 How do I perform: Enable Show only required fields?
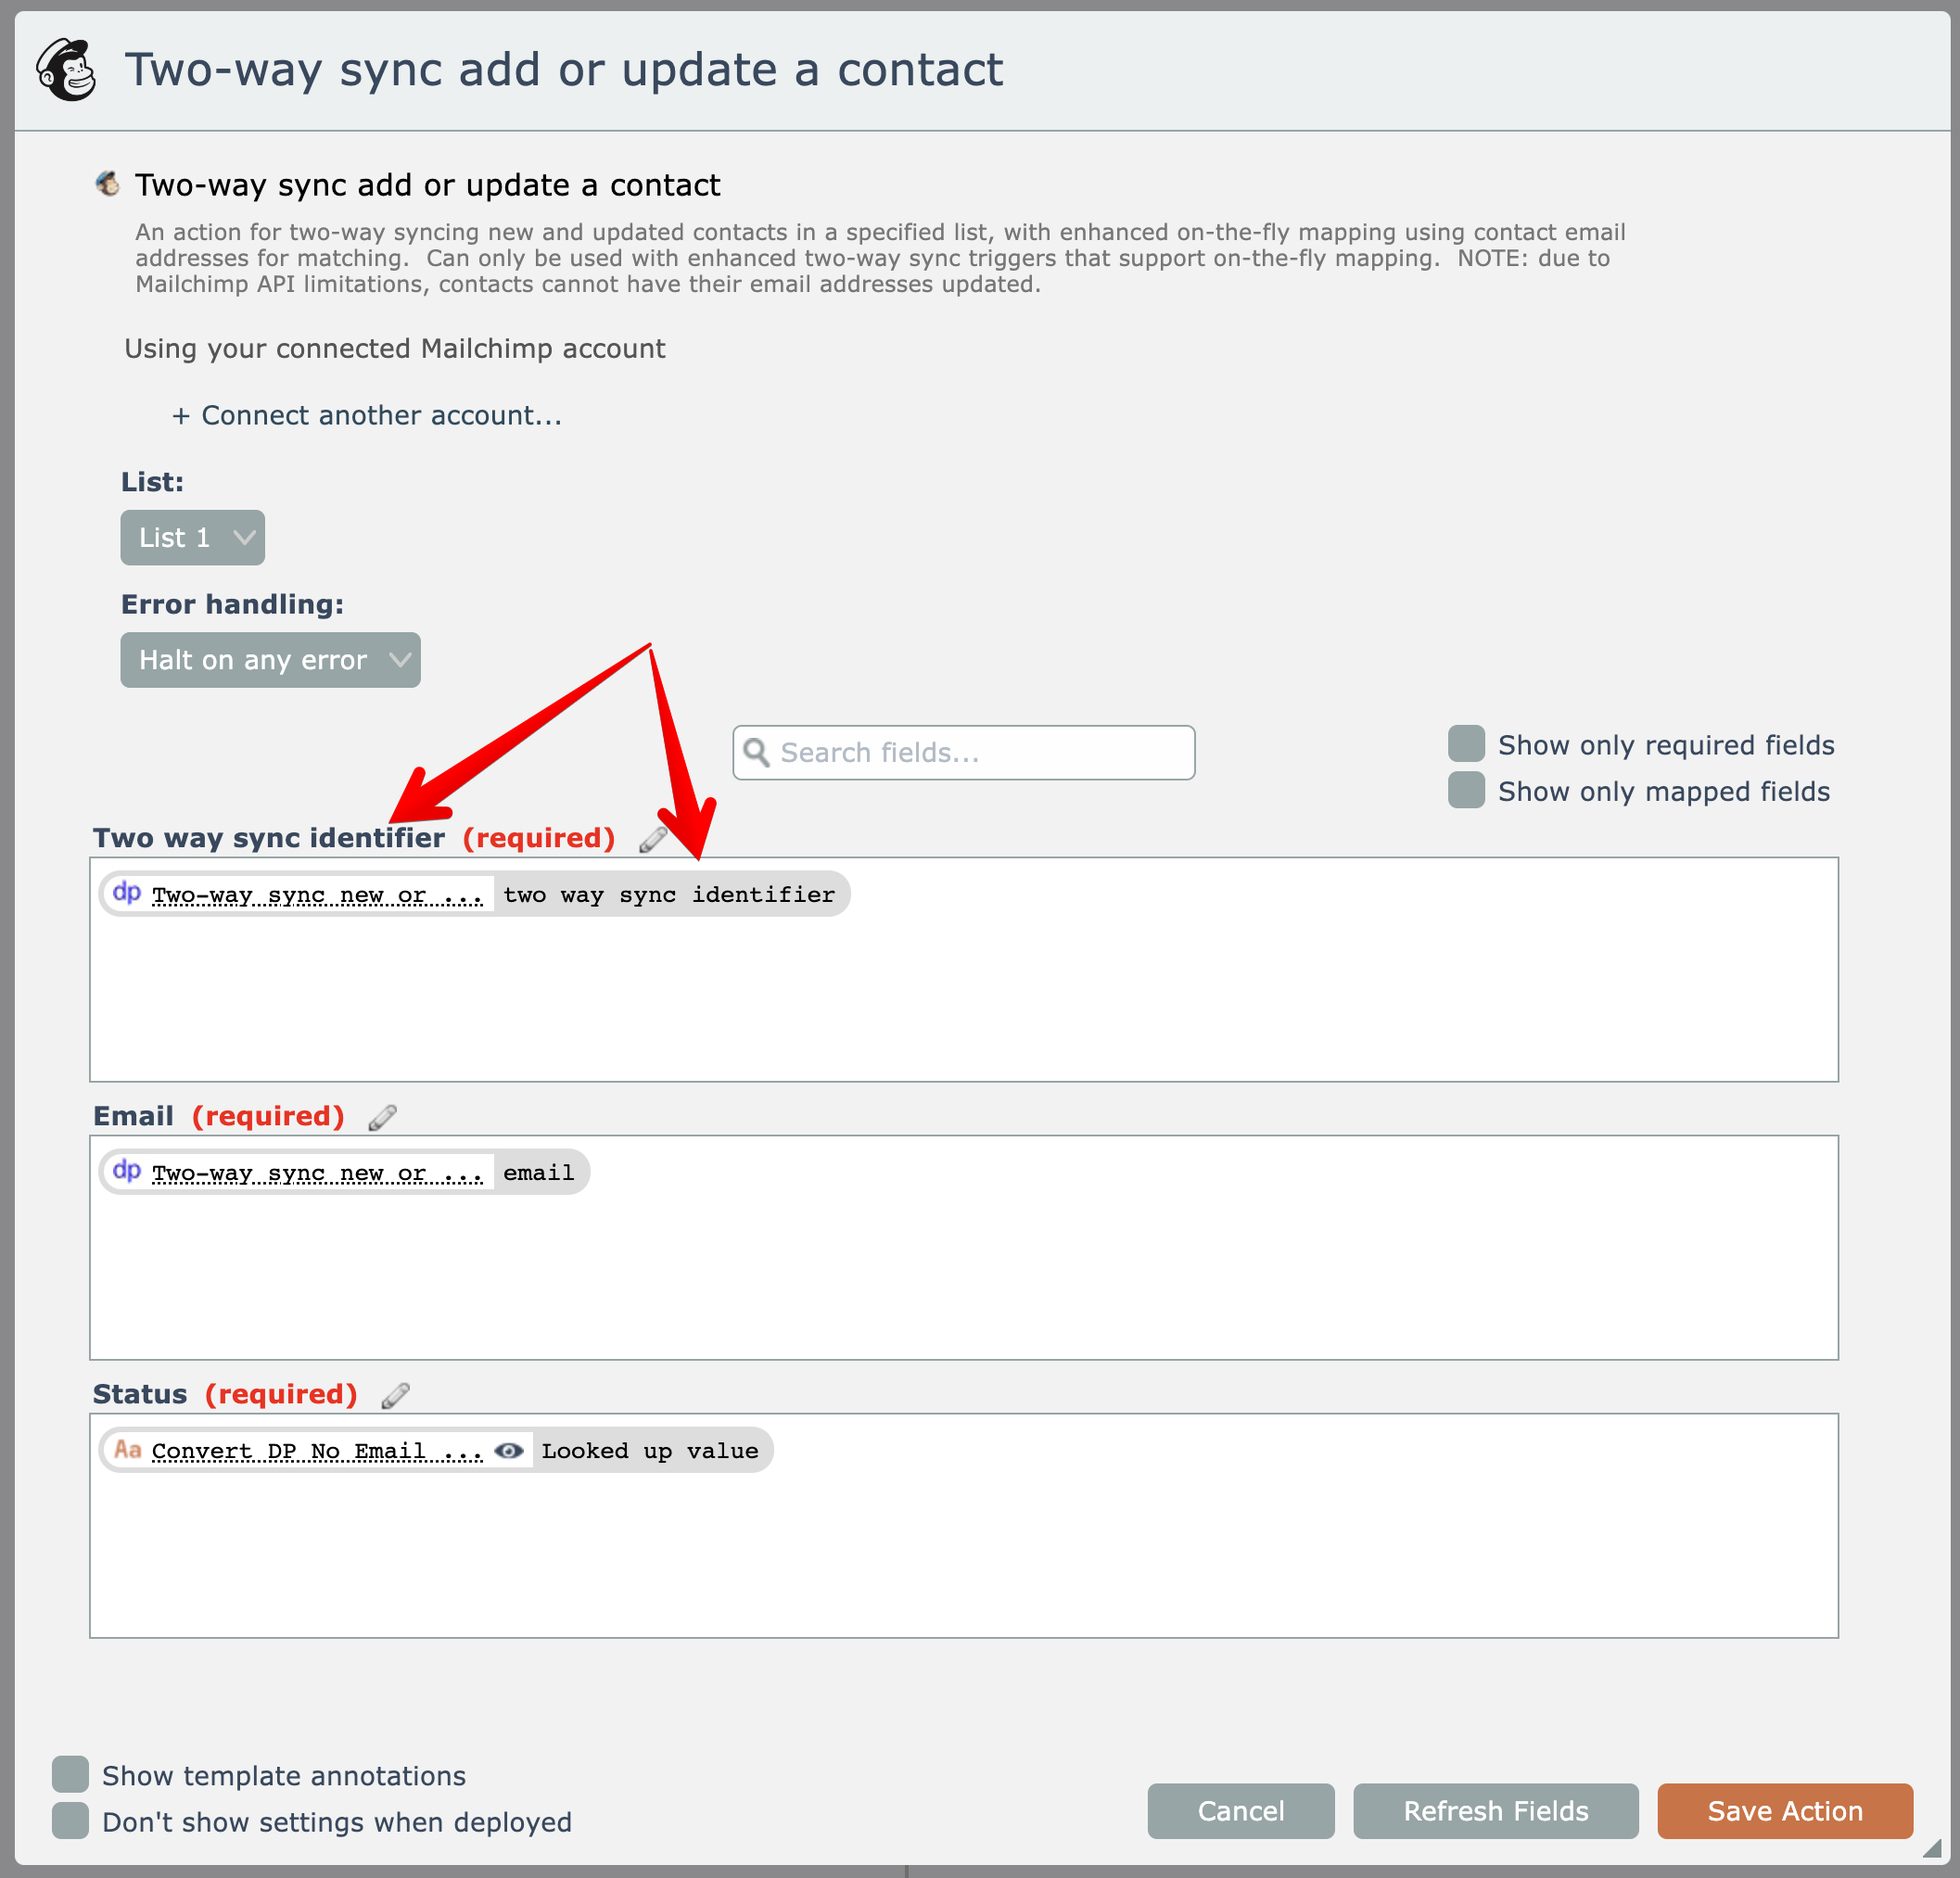(1466, 744)
